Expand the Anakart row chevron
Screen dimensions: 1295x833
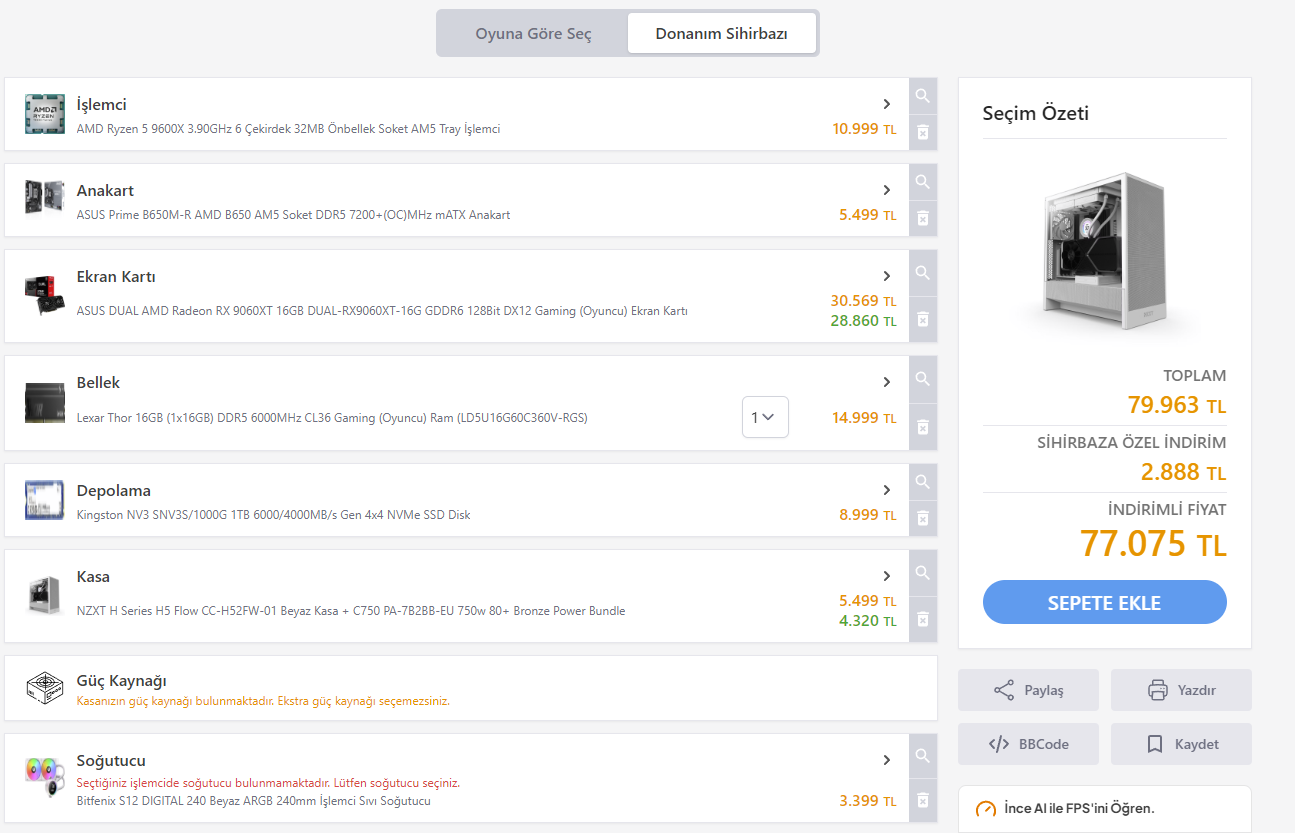(886, 190)
